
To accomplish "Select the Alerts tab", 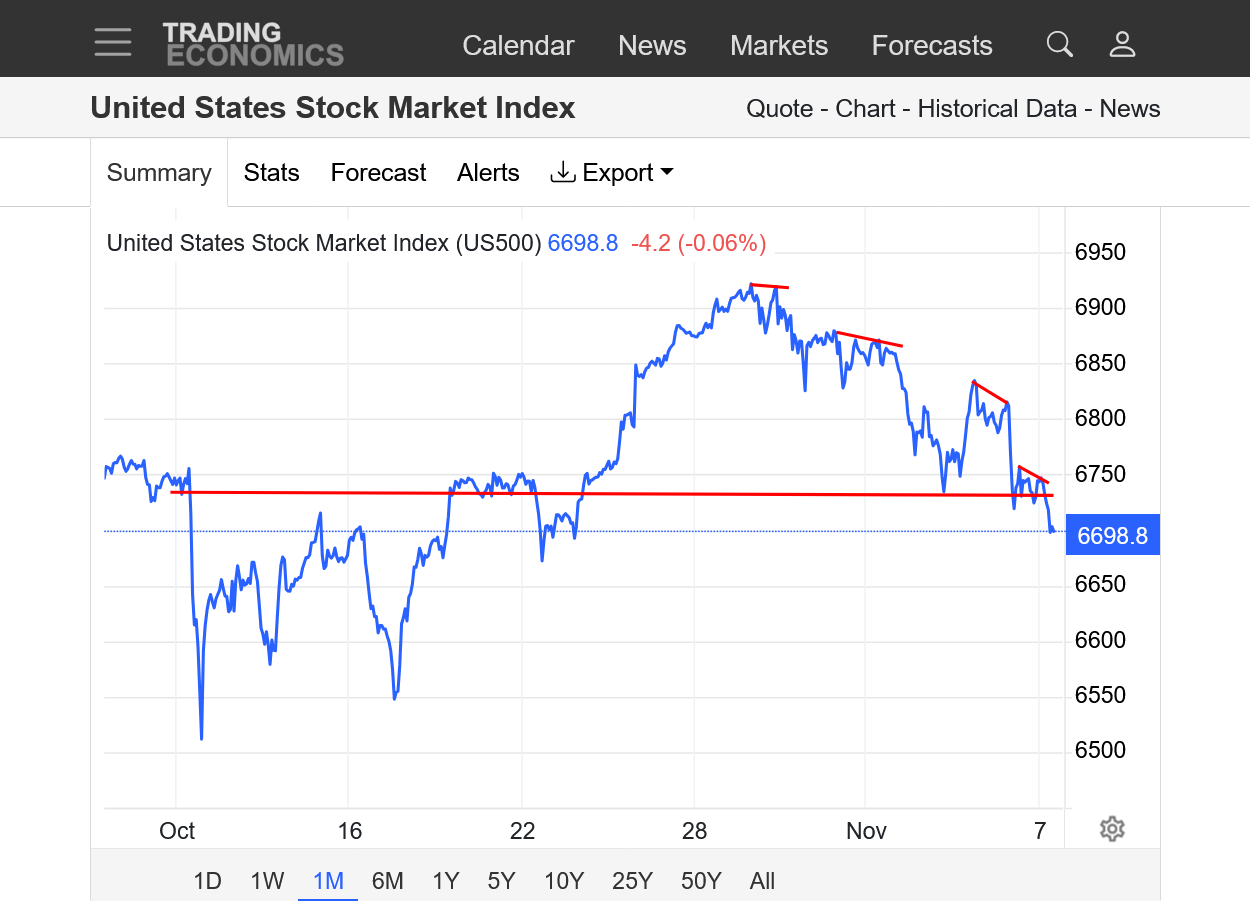I will (x=488, y=173).
